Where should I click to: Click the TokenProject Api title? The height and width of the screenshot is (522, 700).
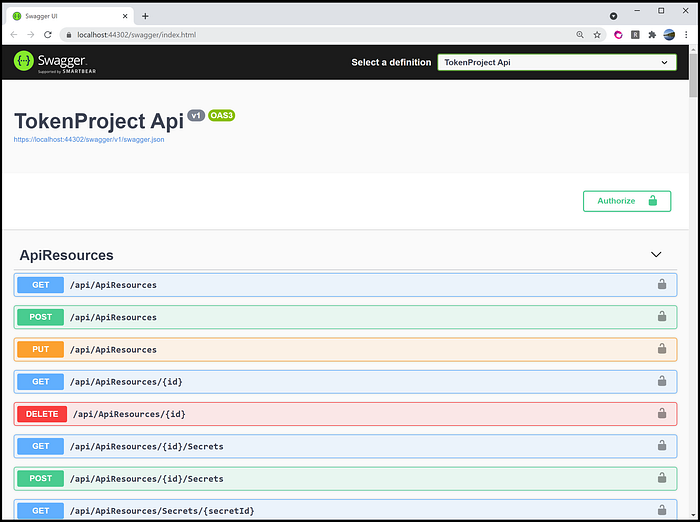pos(99,121)
